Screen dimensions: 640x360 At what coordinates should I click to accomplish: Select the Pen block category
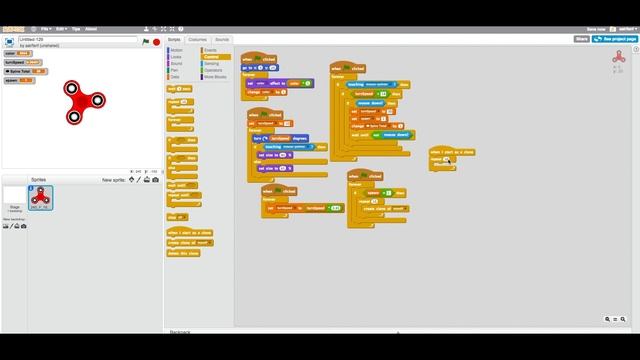click(x=174, y=70)
